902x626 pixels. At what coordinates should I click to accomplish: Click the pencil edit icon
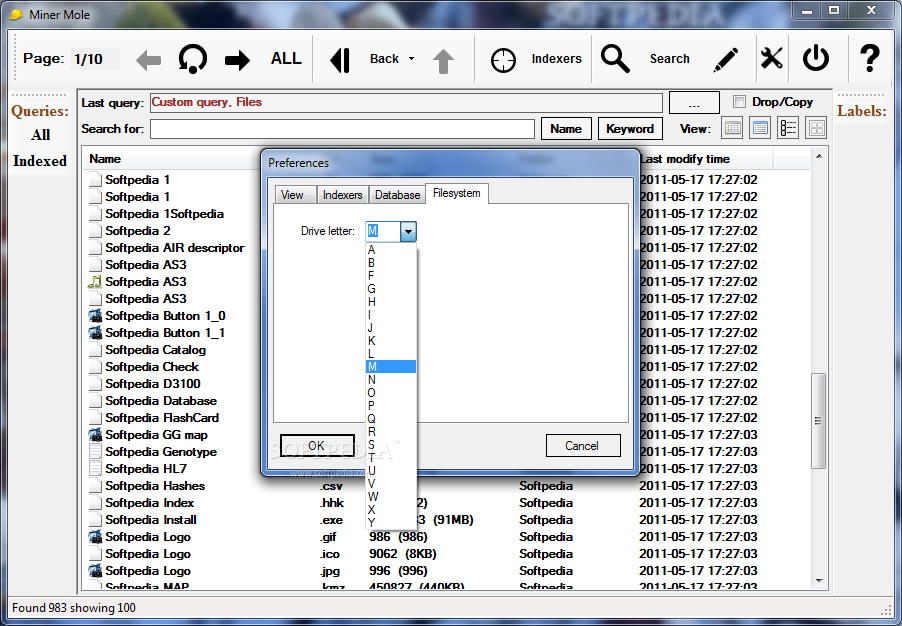725,60
